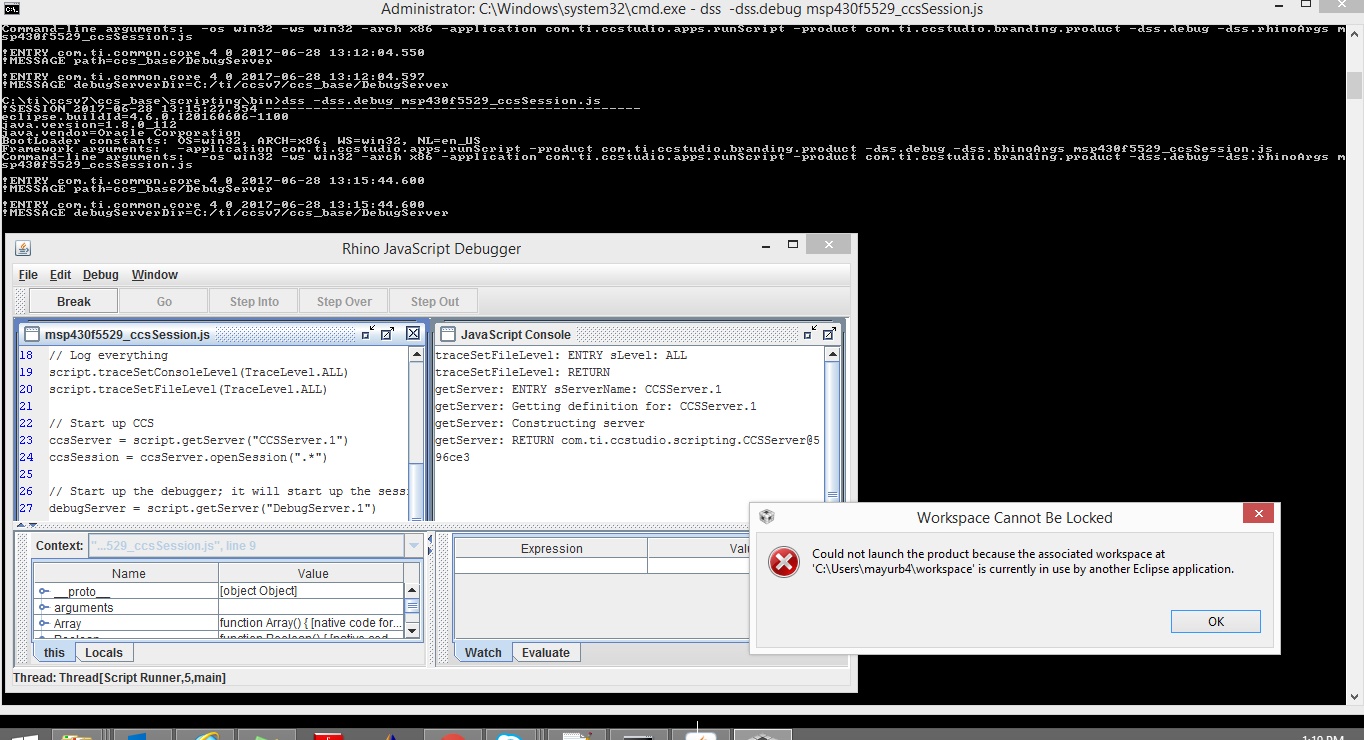The width and height of the screenshot is (1364, 740).
Task: Click "java.vendor=Oracle Corporation" in the cmd window
Action: pos(121,132)
